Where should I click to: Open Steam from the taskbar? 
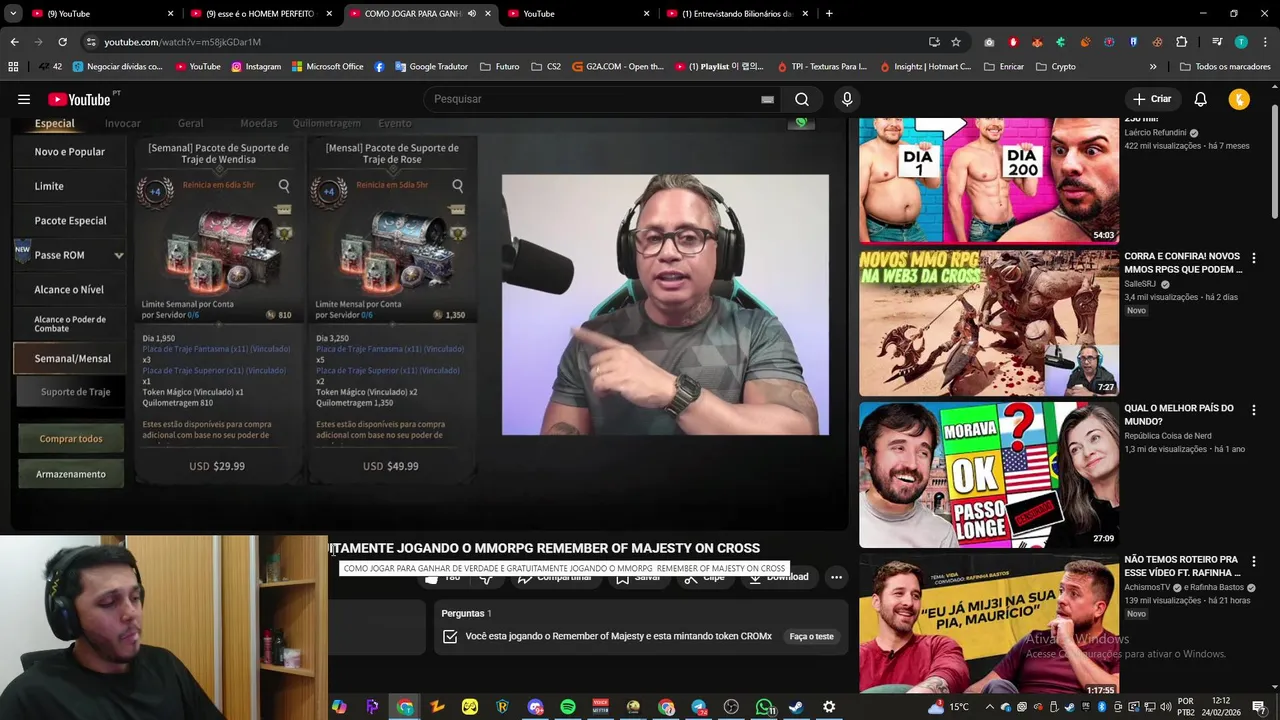pyautogui.click(x=796, y=707)
